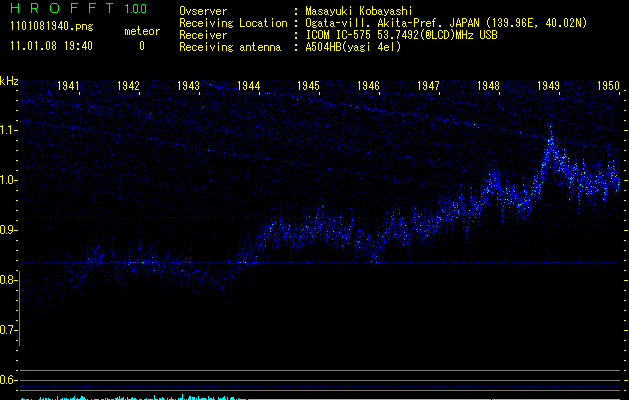629x400 pixels.
Task: Click the 1947 time axis marker
Action: 428,86
